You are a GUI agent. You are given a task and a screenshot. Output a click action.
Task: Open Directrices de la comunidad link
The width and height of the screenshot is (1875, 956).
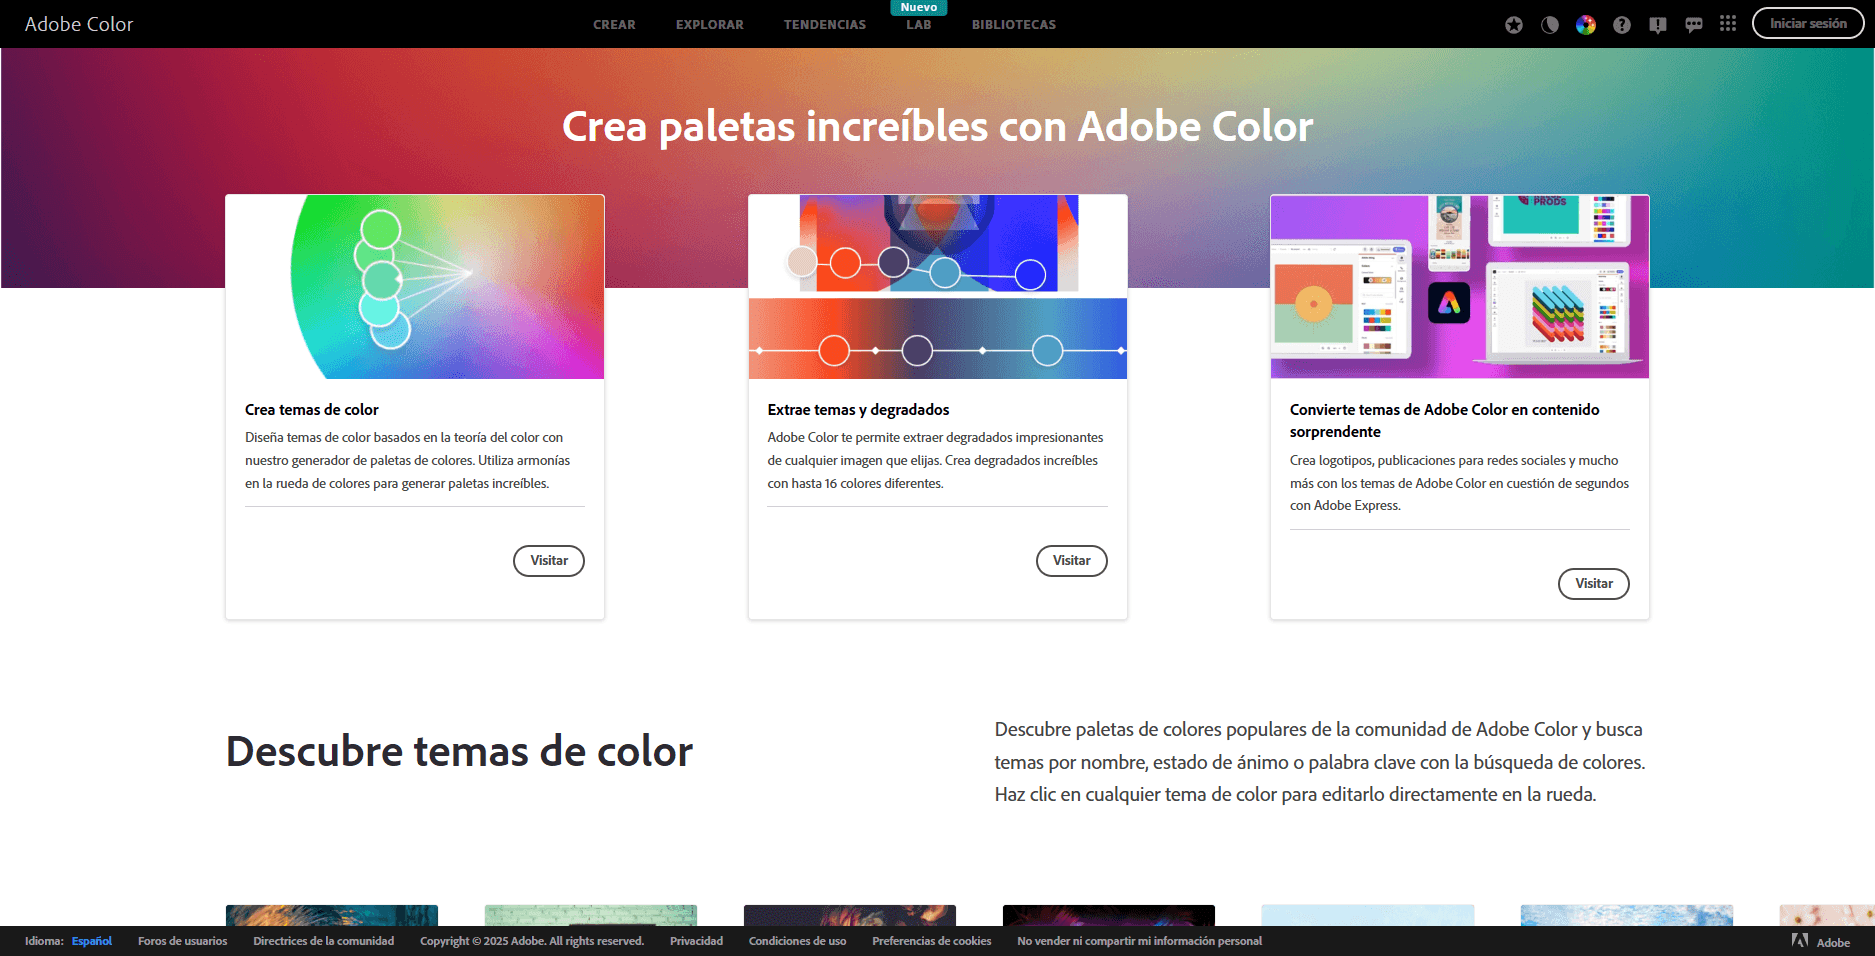click(x=324, y=941)
